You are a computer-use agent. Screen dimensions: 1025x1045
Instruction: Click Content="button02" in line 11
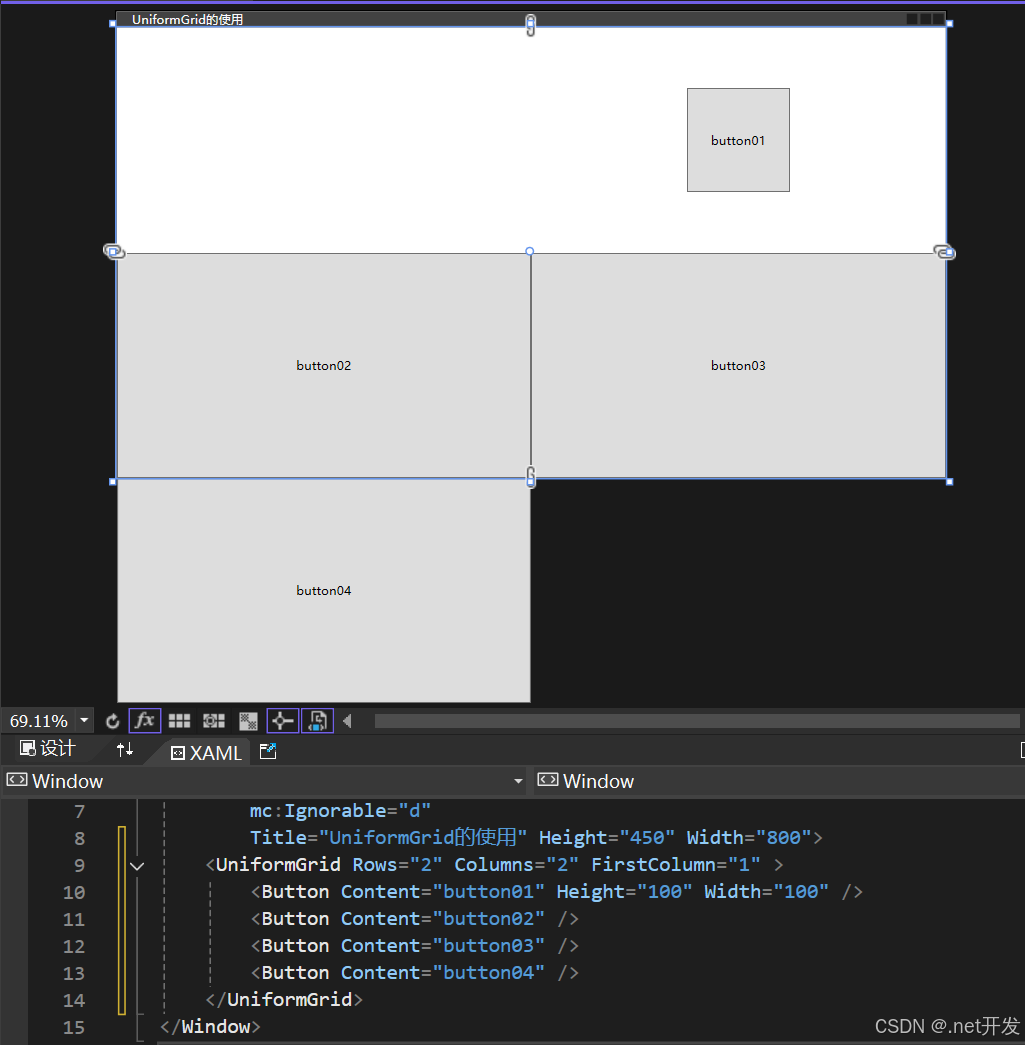443,919
